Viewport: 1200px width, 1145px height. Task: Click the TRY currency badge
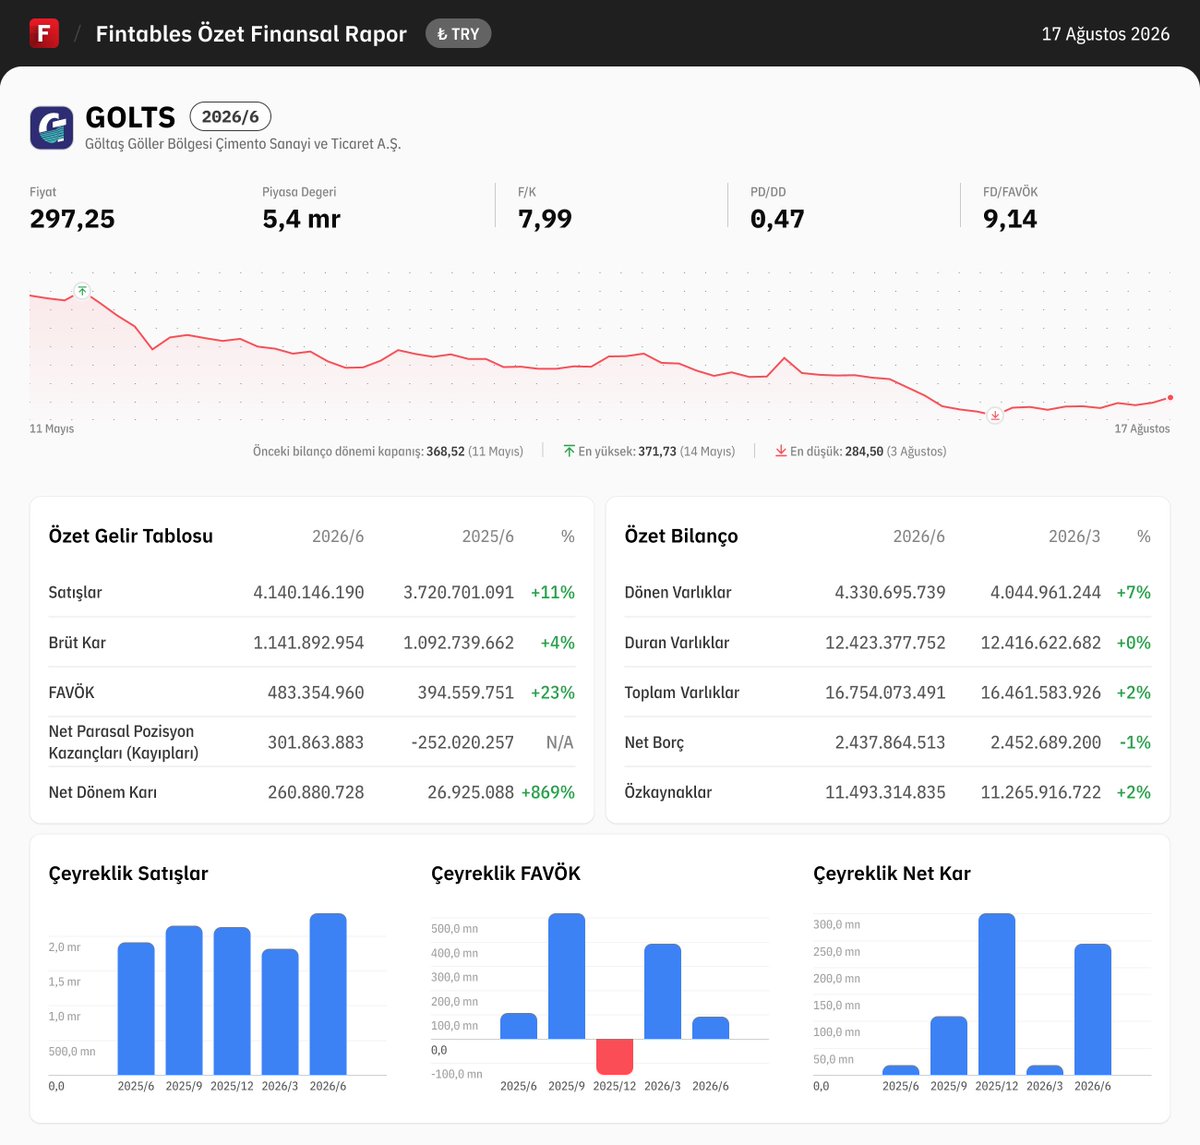[458, 34]
